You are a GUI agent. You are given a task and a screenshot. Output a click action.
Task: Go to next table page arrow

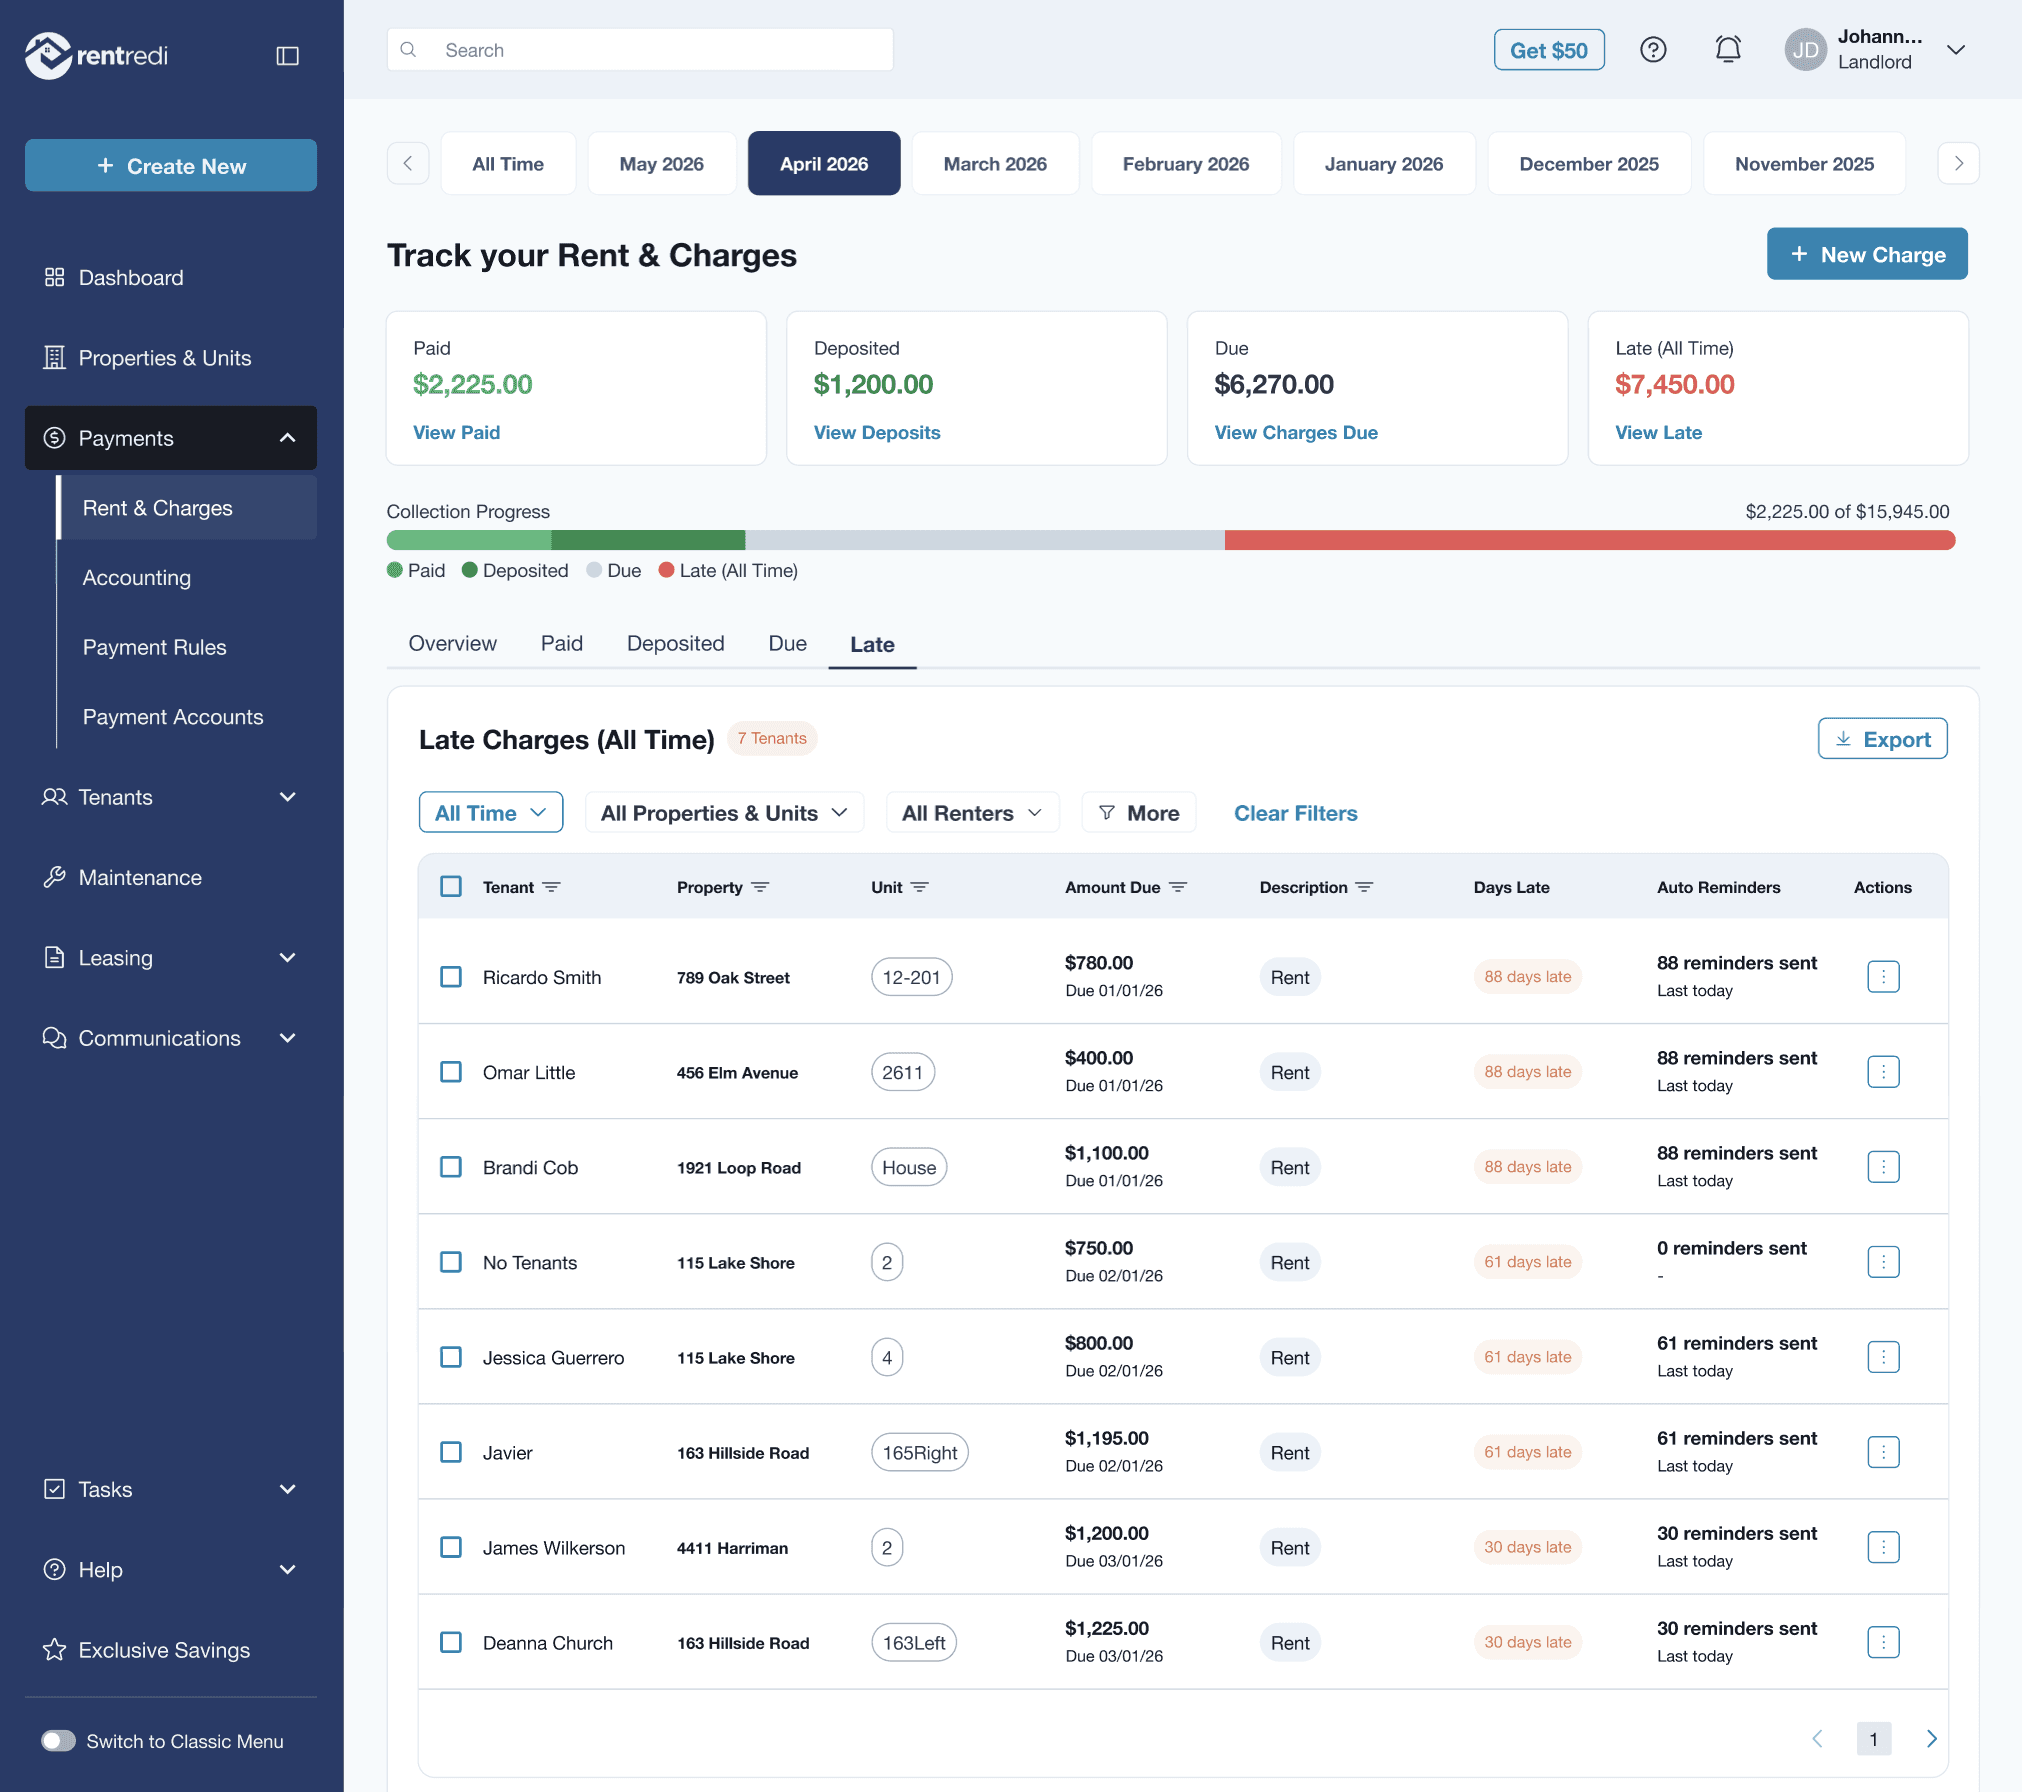click(1931, 1739)
